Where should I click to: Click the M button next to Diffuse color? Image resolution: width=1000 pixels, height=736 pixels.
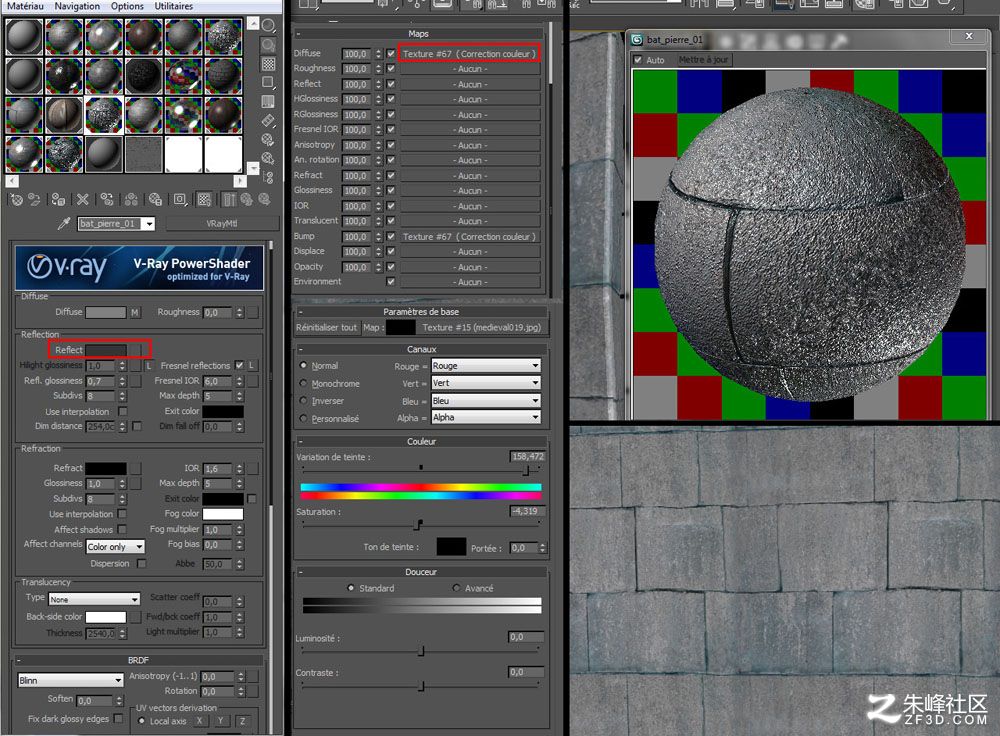tap(135, 312)
